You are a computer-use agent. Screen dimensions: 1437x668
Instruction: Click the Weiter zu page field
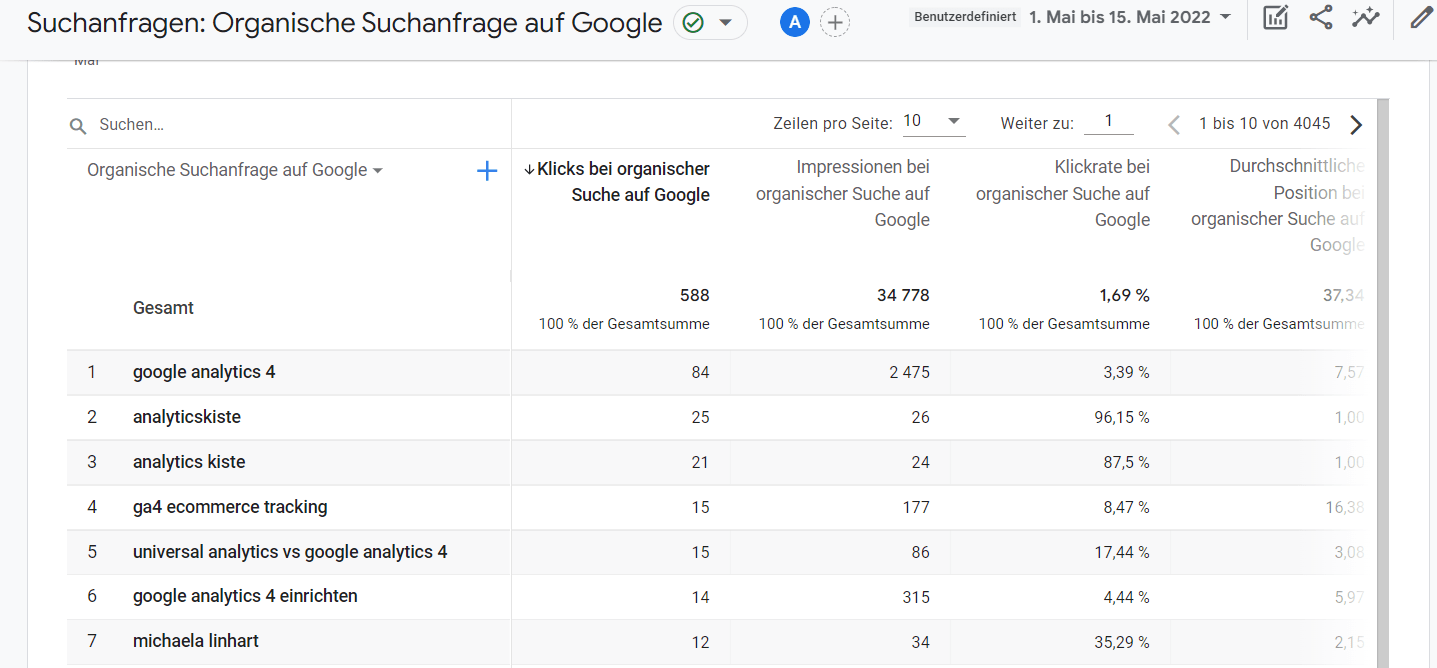[1109, 120]
